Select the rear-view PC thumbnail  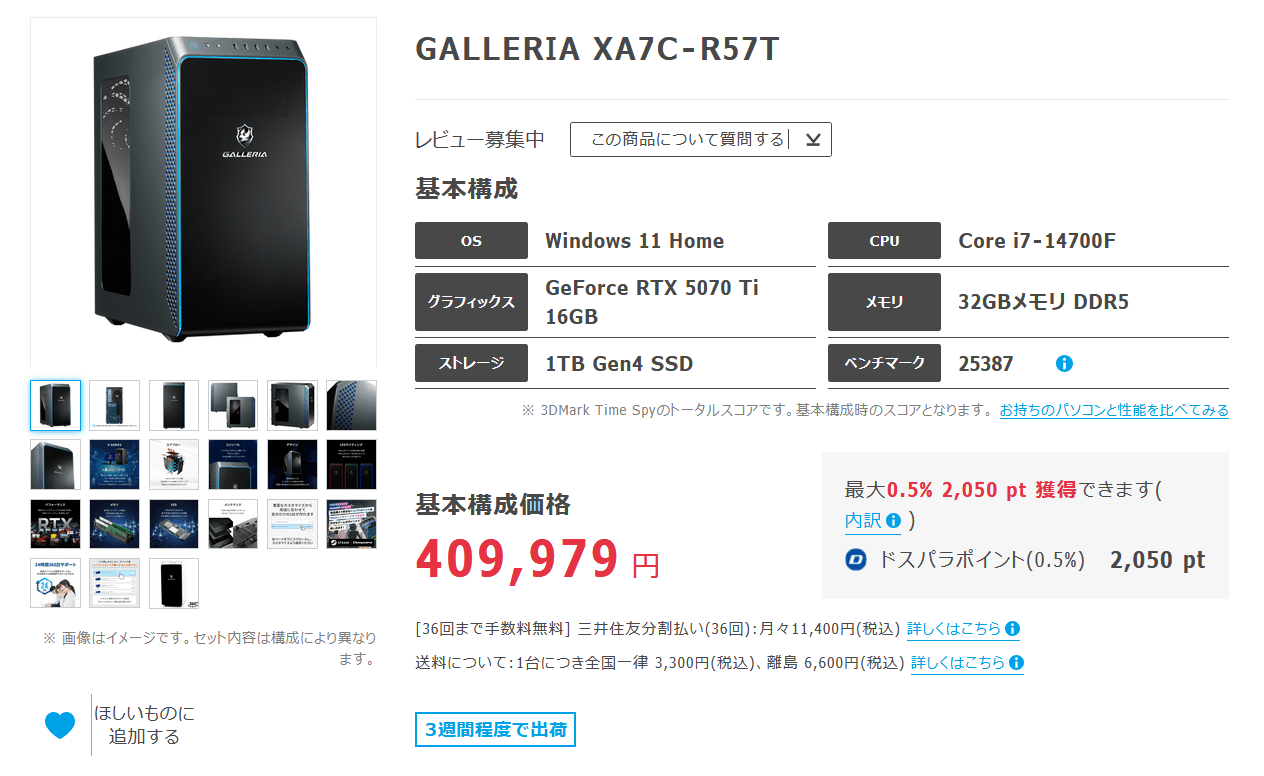[115, 405]
